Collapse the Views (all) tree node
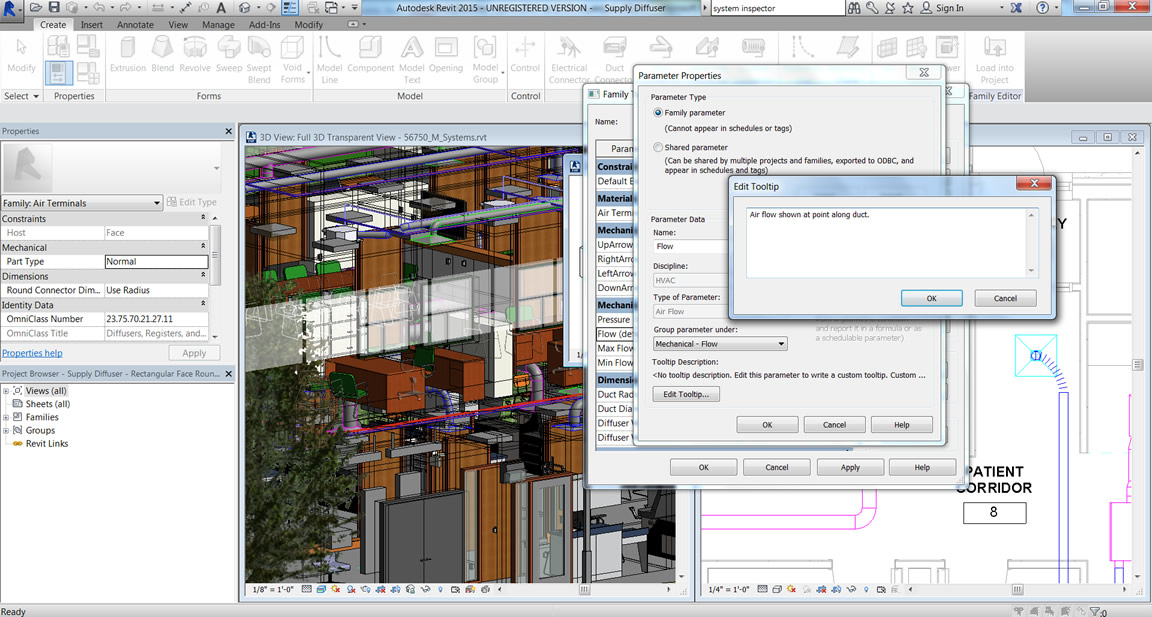 pyautogui.click(x=6, y=391)
